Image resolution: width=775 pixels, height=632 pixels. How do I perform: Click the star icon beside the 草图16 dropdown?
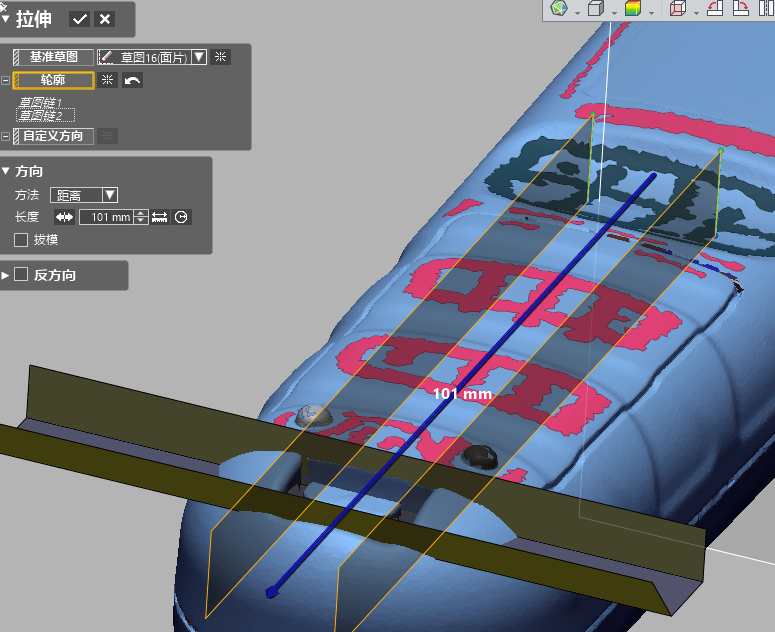(x=221, y=57)
